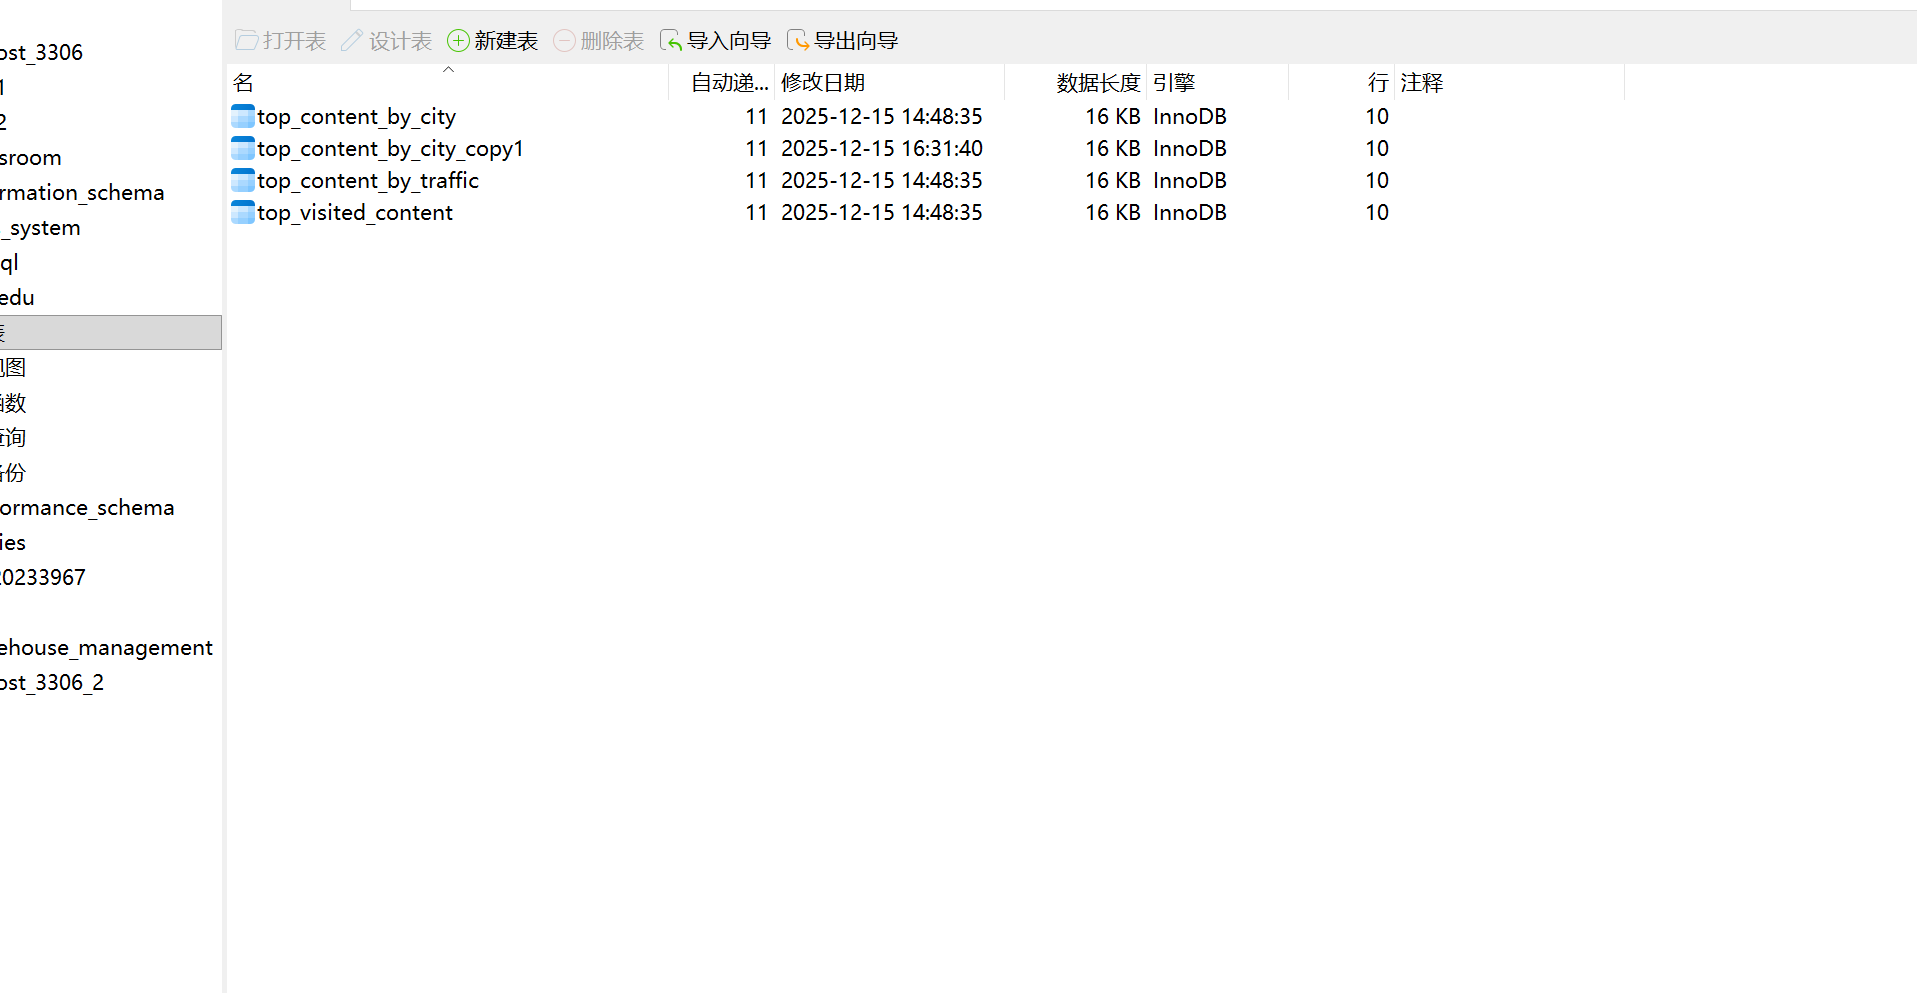This screenshot has height=993, width=1917.
Task: Select the highlighted tables node in sidebar
Action: 110,333
